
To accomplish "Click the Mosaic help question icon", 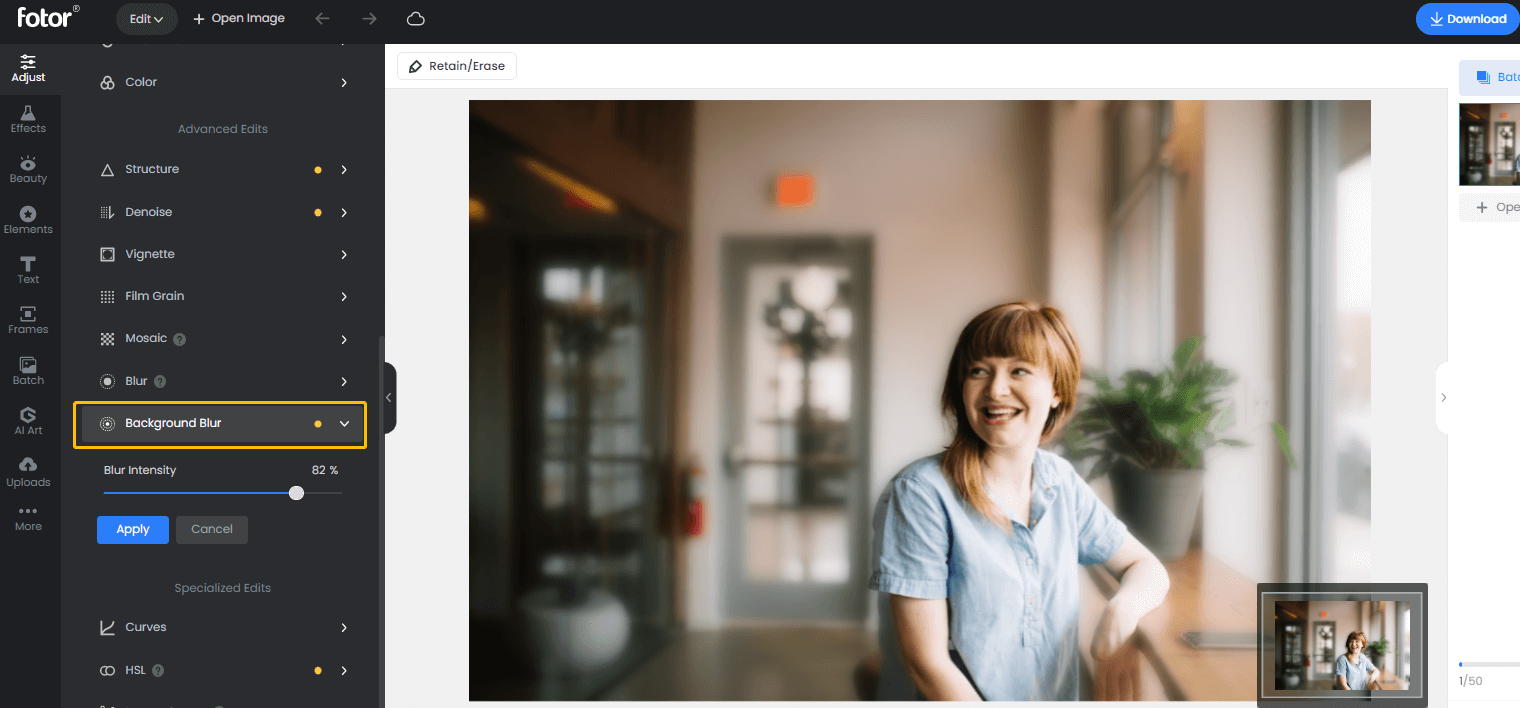I will click(180, 339).
